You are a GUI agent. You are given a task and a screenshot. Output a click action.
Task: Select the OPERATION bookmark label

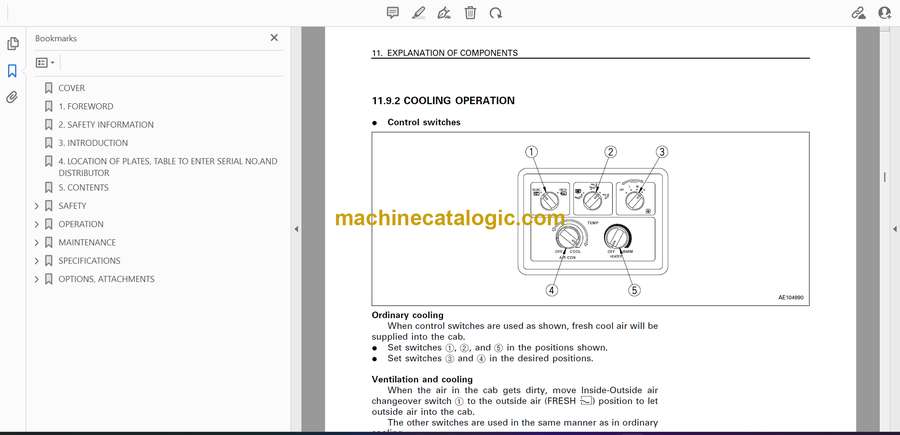tap(81, 224)
